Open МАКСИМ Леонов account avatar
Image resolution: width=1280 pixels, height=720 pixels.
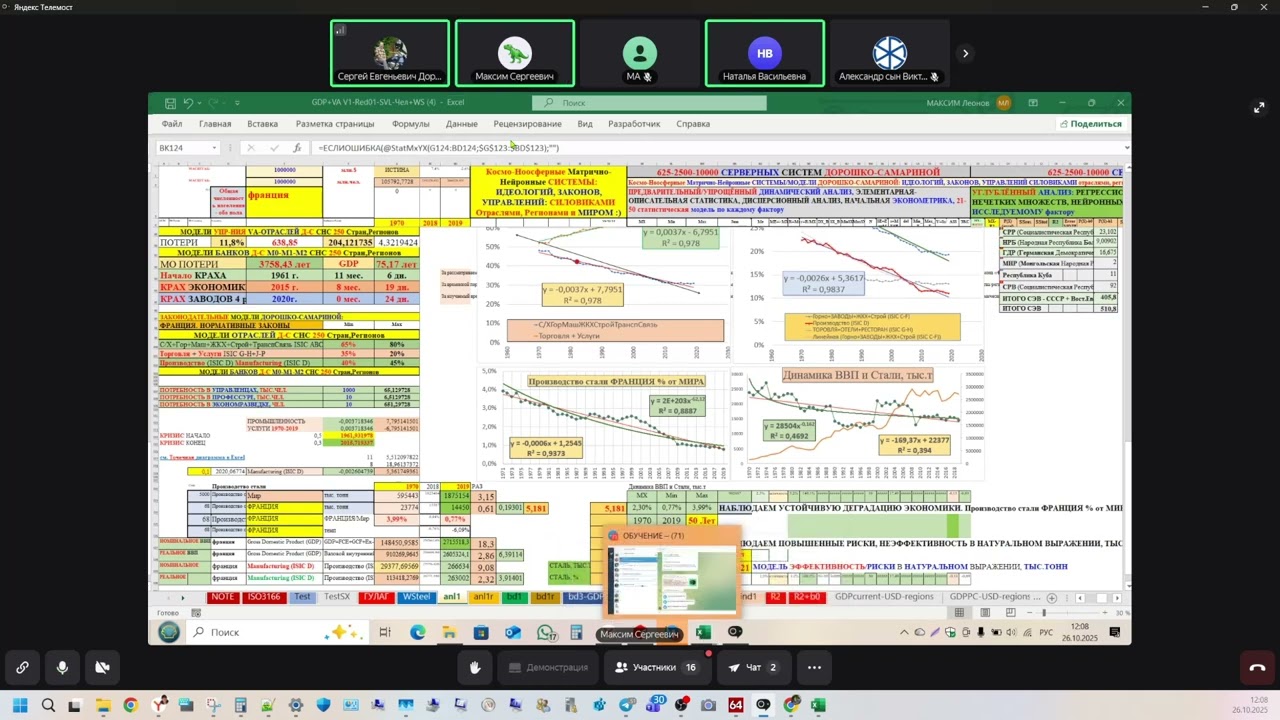coord(1004,103)
